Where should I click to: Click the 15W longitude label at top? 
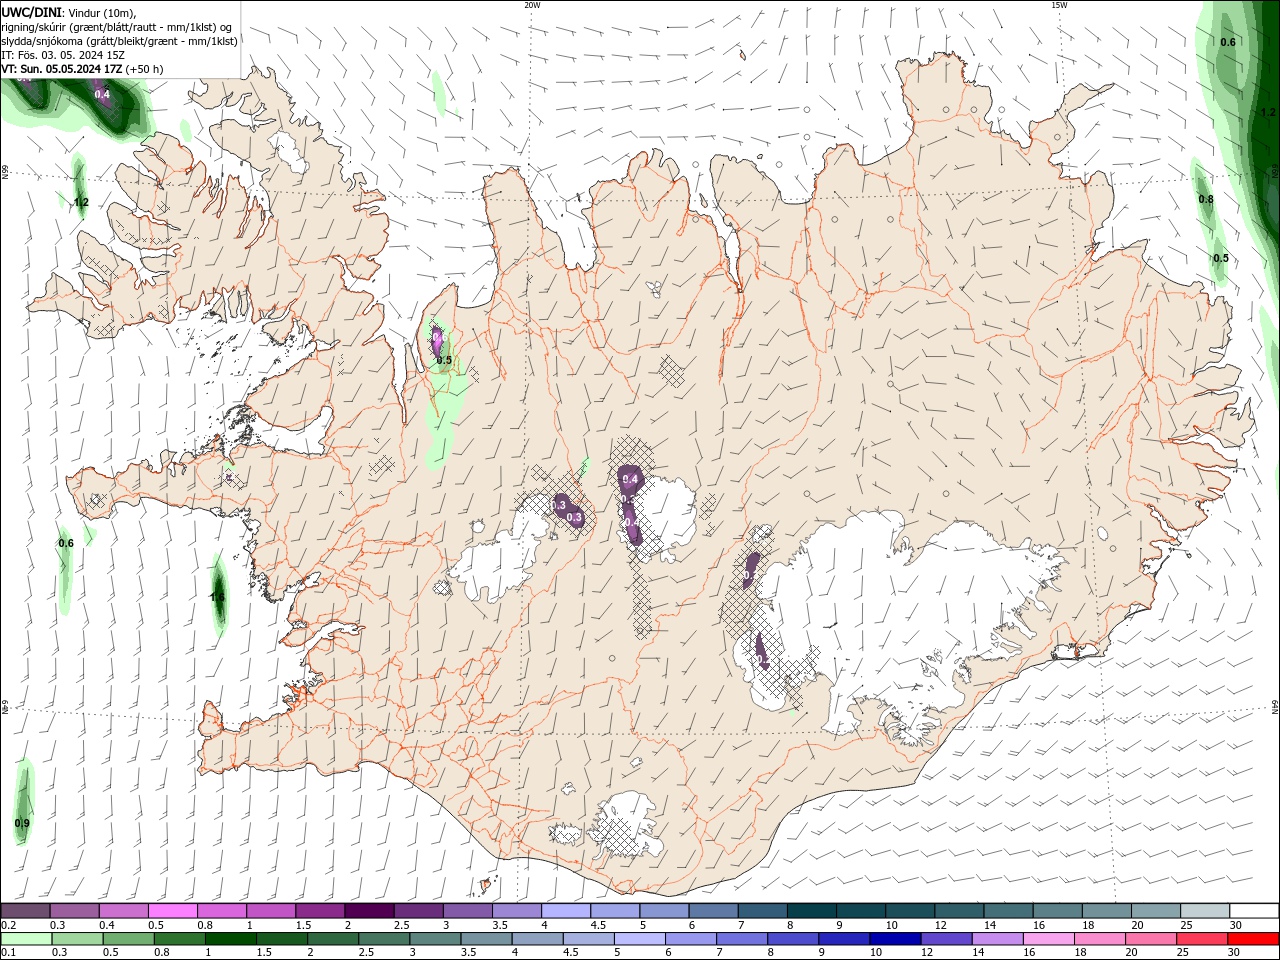coord(1059,5)
